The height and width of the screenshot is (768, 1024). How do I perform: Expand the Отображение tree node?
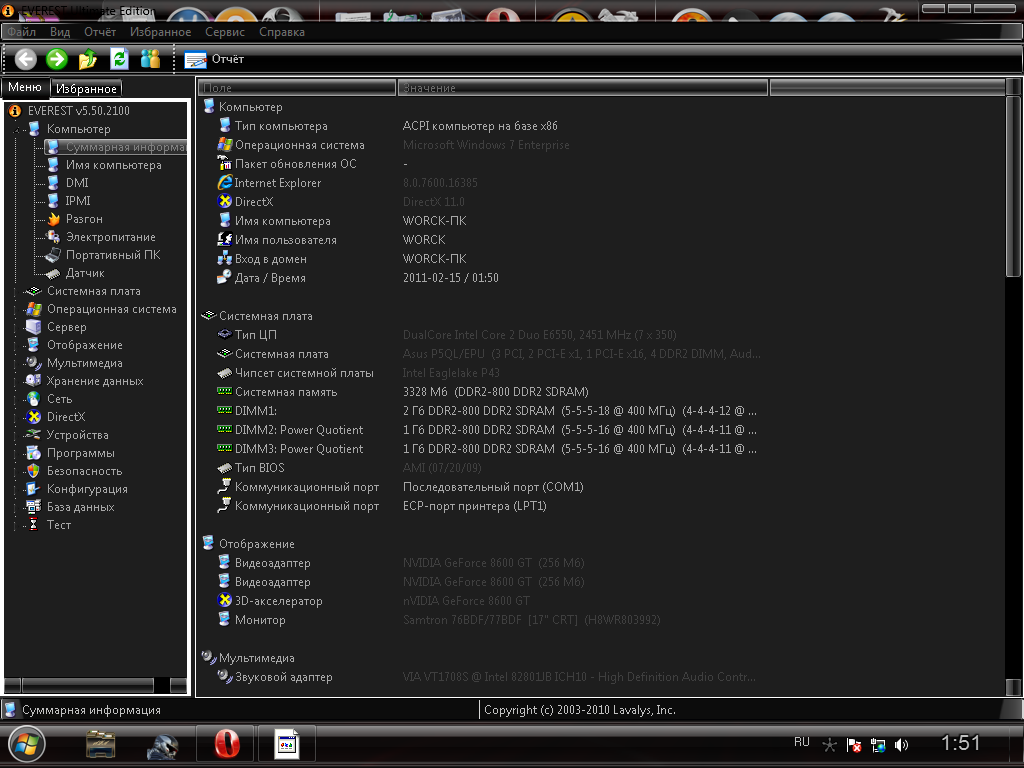16,345
